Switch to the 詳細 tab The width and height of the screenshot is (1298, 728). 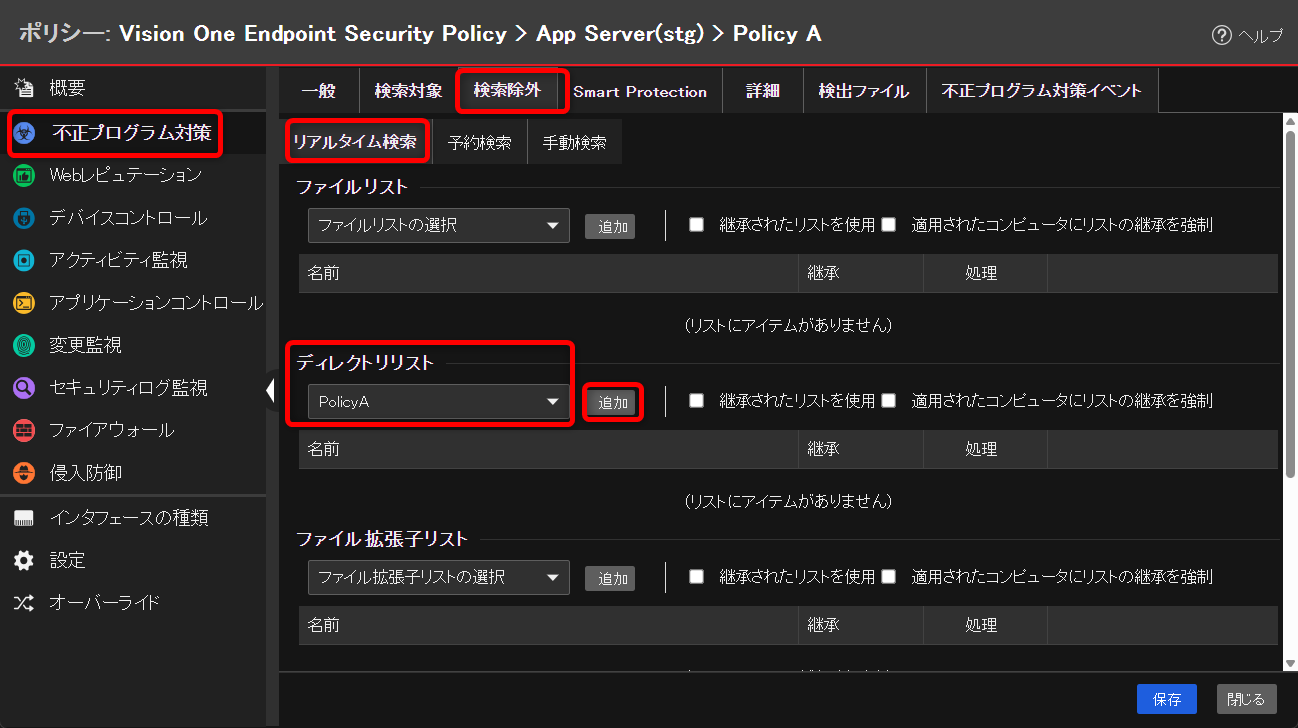[x=763, y=91]
